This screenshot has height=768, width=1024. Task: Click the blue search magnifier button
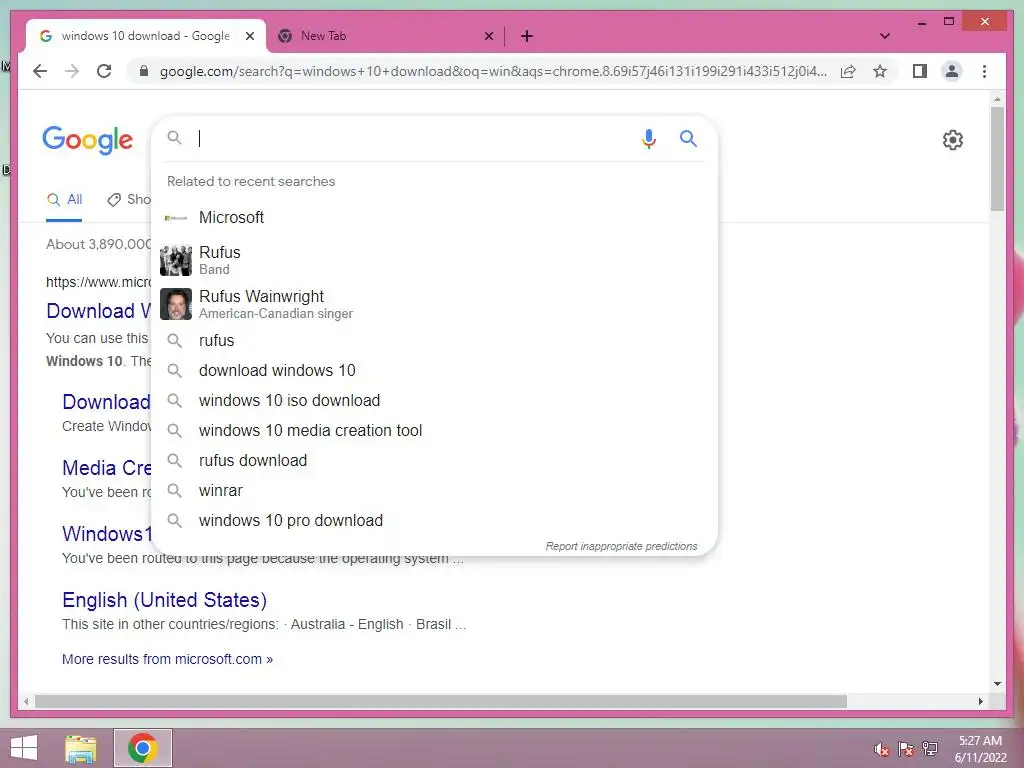[x=688, y=138]
